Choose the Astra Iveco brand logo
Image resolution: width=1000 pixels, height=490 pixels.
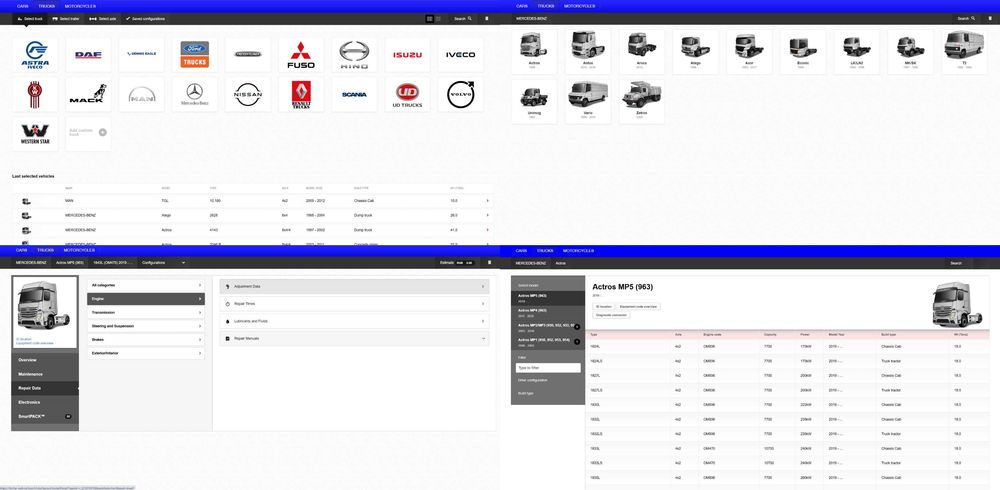(34, 54)
